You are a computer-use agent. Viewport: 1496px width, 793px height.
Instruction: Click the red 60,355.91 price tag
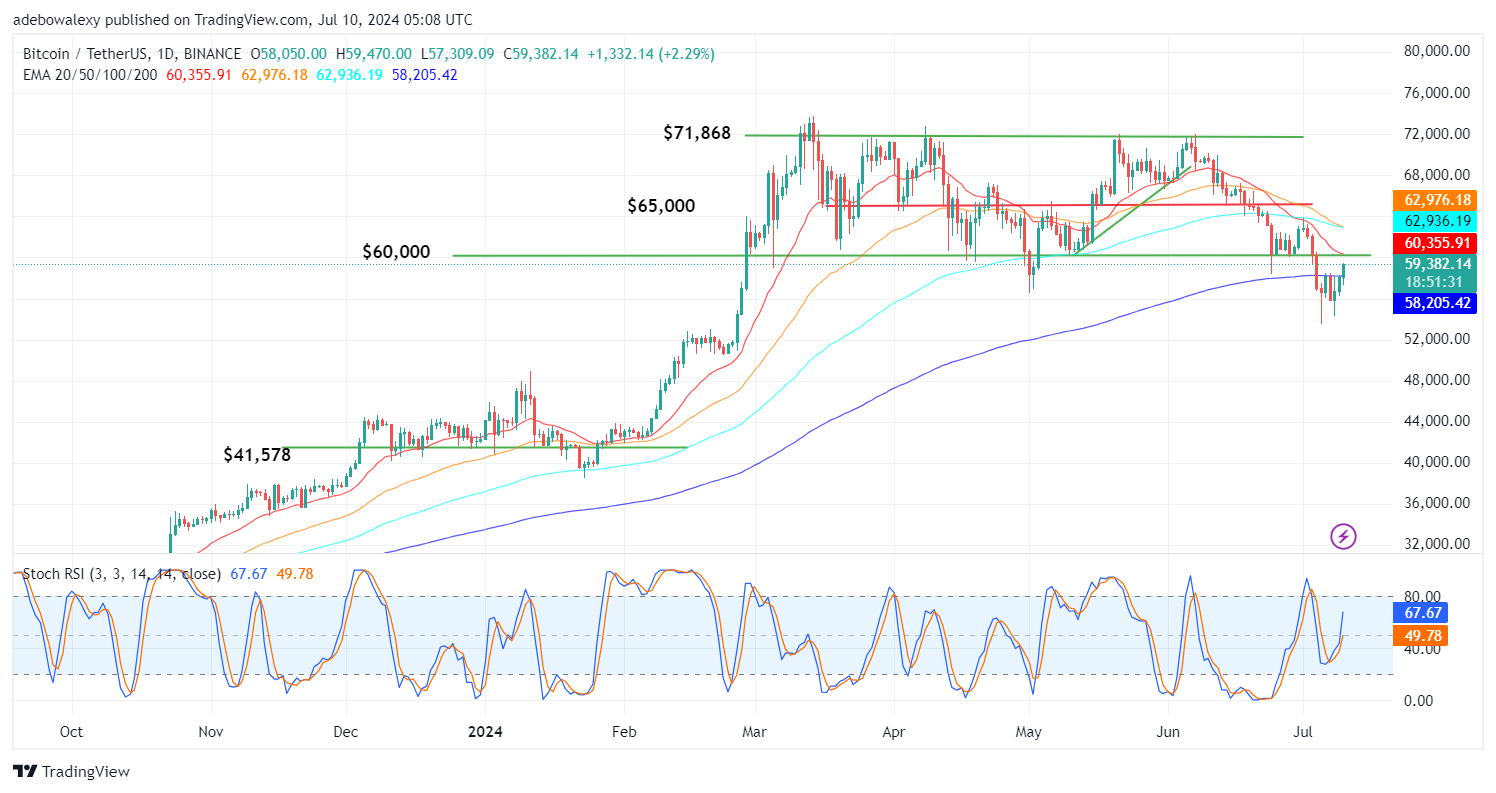coord(1435,242)
